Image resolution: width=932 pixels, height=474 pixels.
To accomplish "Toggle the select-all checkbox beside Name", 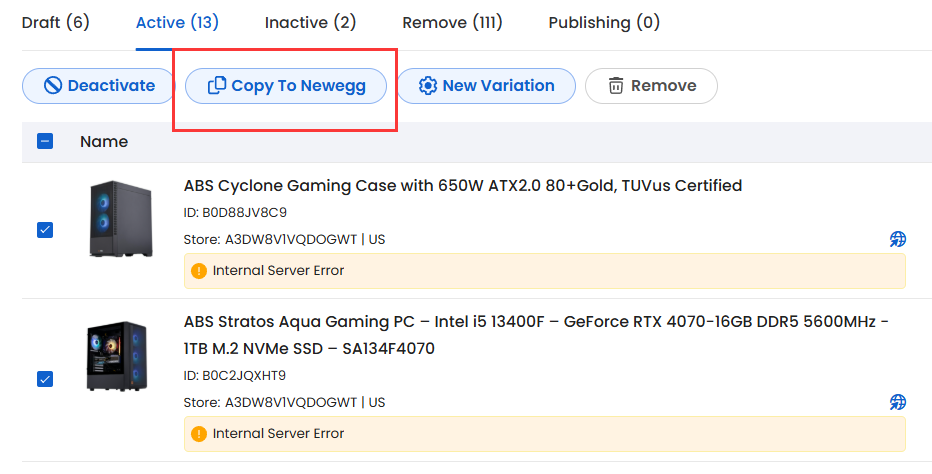I will 45,141.
